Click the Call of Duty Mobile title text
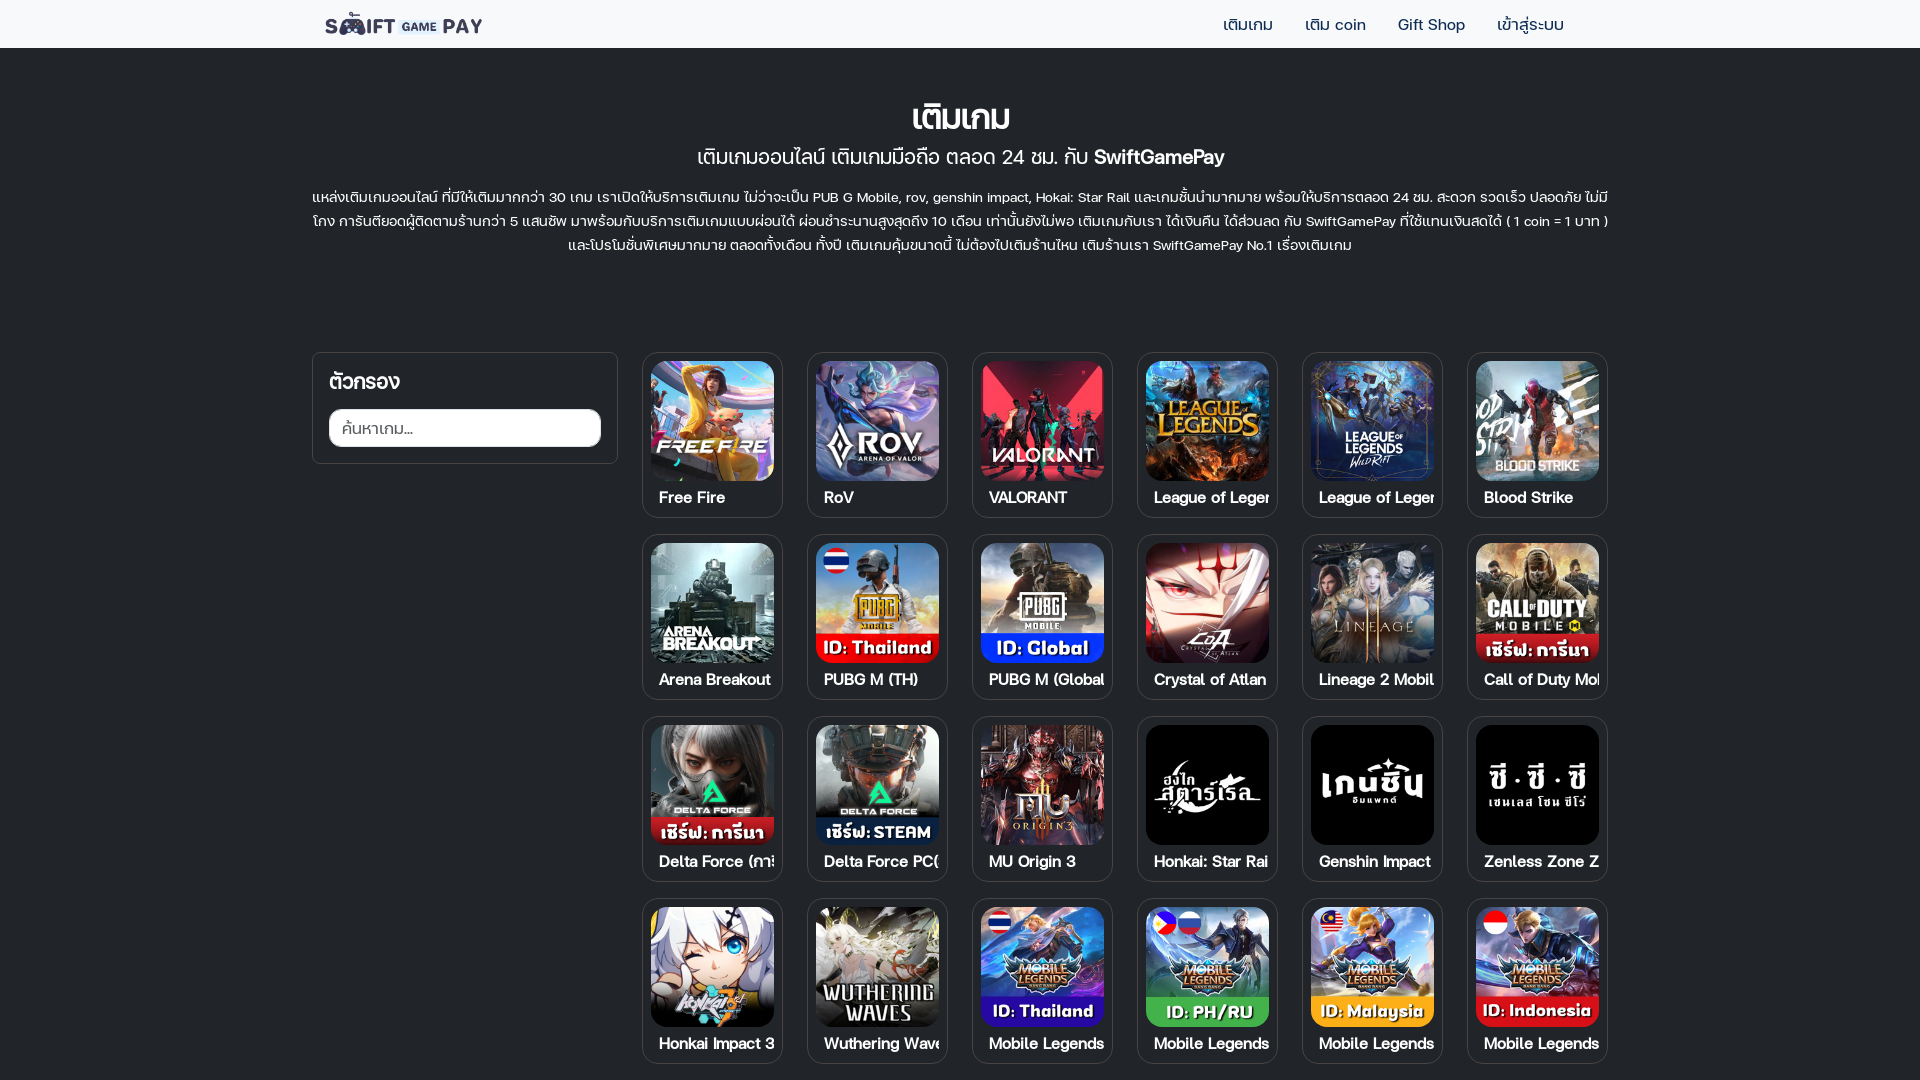Screen dimensions: 1920x1080 [x=1541, y=679]
